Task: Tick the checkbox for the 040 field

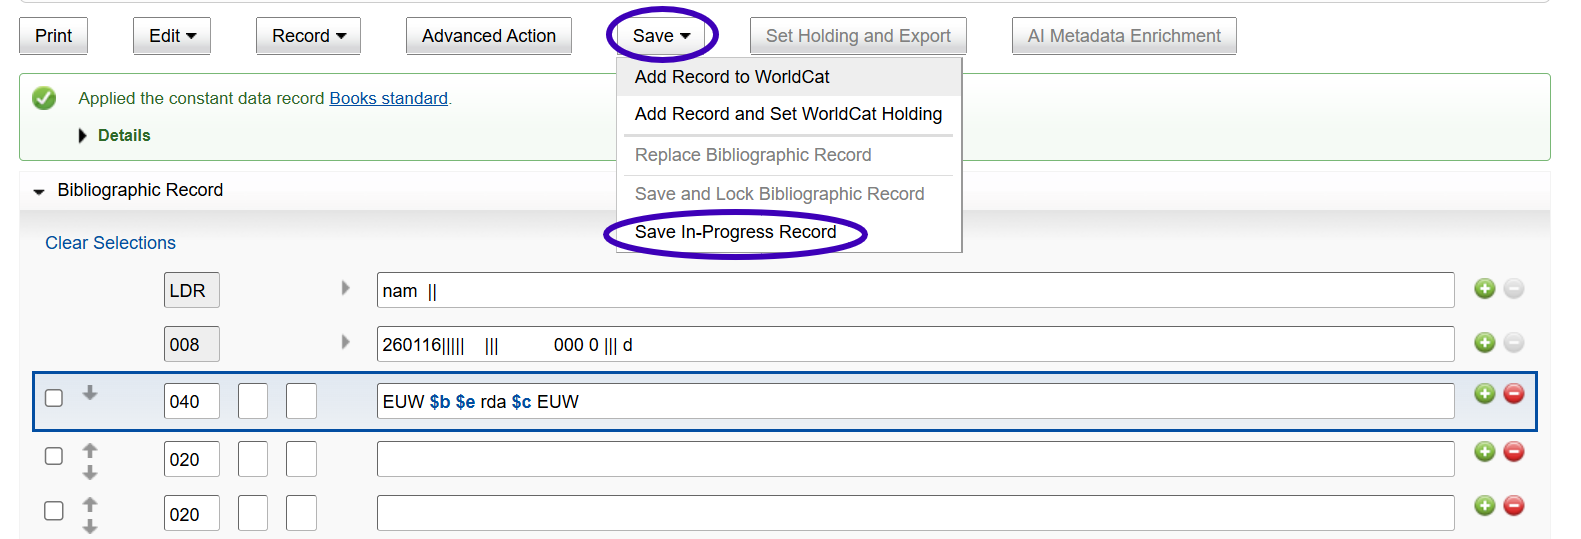Action: (x=54, y=398)
